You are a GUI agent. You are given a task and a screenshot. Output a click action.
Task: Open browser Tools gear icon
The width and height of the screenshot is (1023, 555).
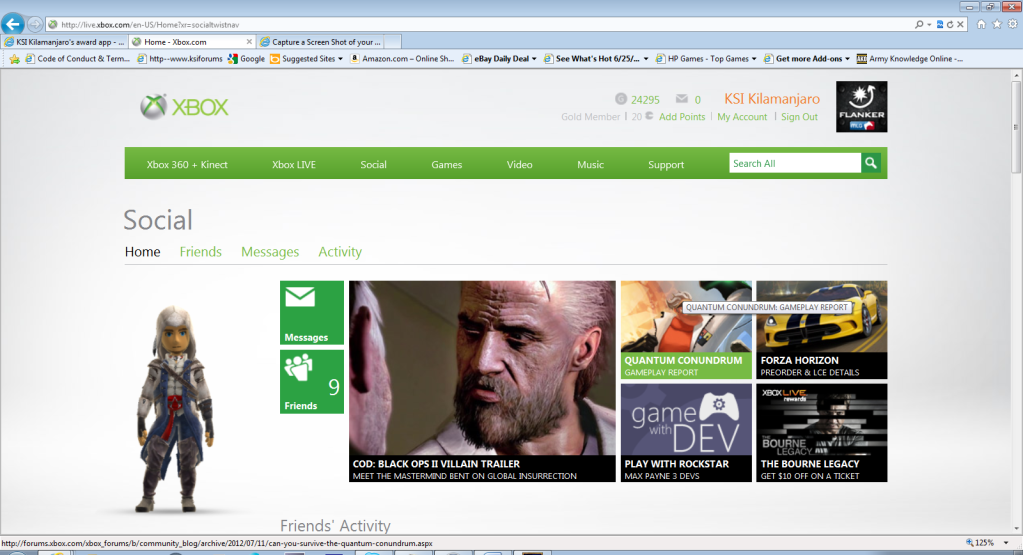click(1013, 24)
